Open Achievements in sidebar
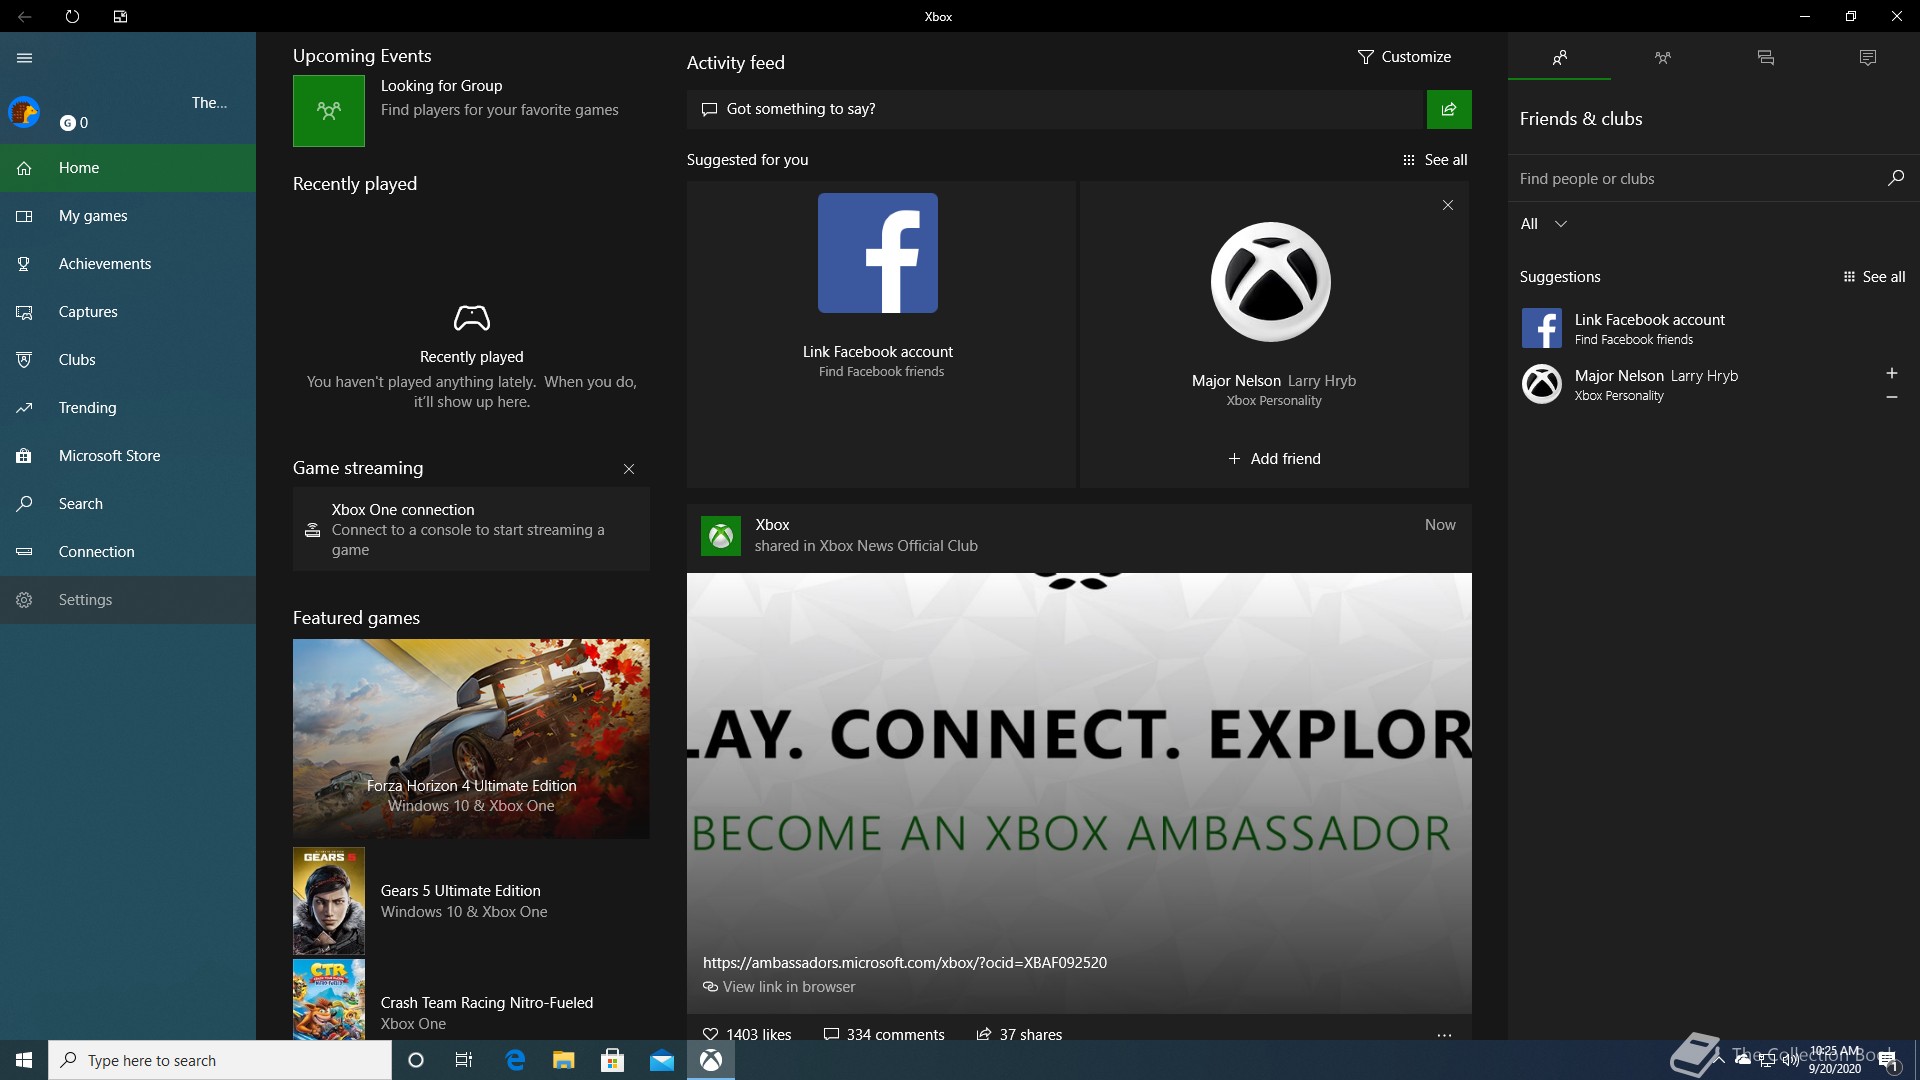This screenshot has height=1080, width=1920. coord(128,264)
